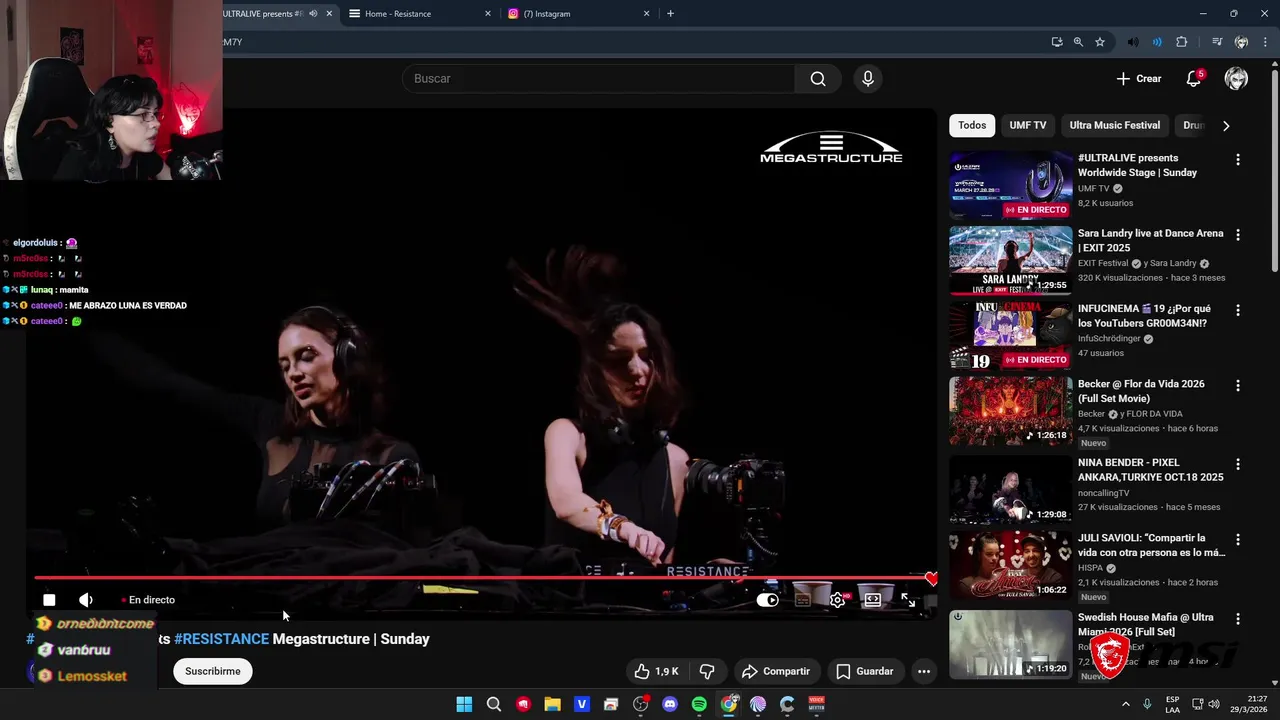The height and width of the screenshot is (720, 1280).
Task: Open a new browser tab
Action: pos(670,14)
